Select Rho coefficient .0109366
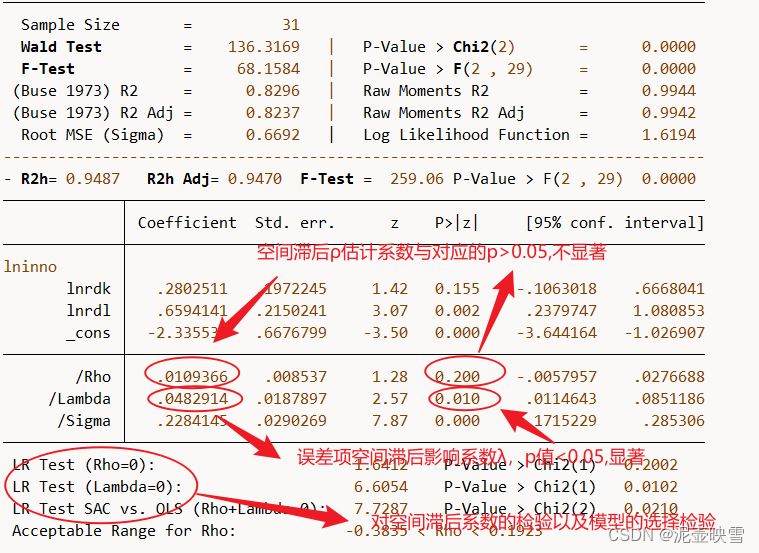 (192, 377)
